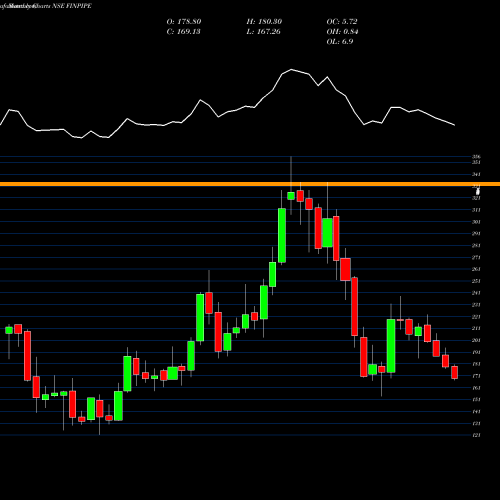This screenshot has height=500, width=500.
Task: Click the 201 price axis label
Action: point(476,340)
